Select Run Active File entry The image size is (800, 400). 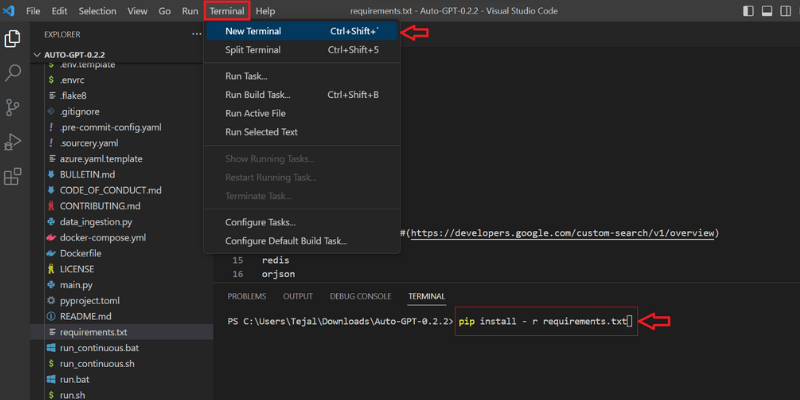point(302,113)
